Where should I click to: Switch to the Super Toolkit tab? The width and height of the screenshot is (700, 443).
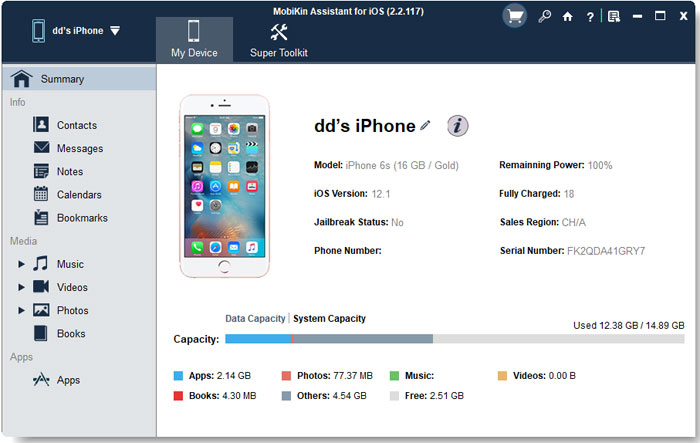click(x=279, y=40)
